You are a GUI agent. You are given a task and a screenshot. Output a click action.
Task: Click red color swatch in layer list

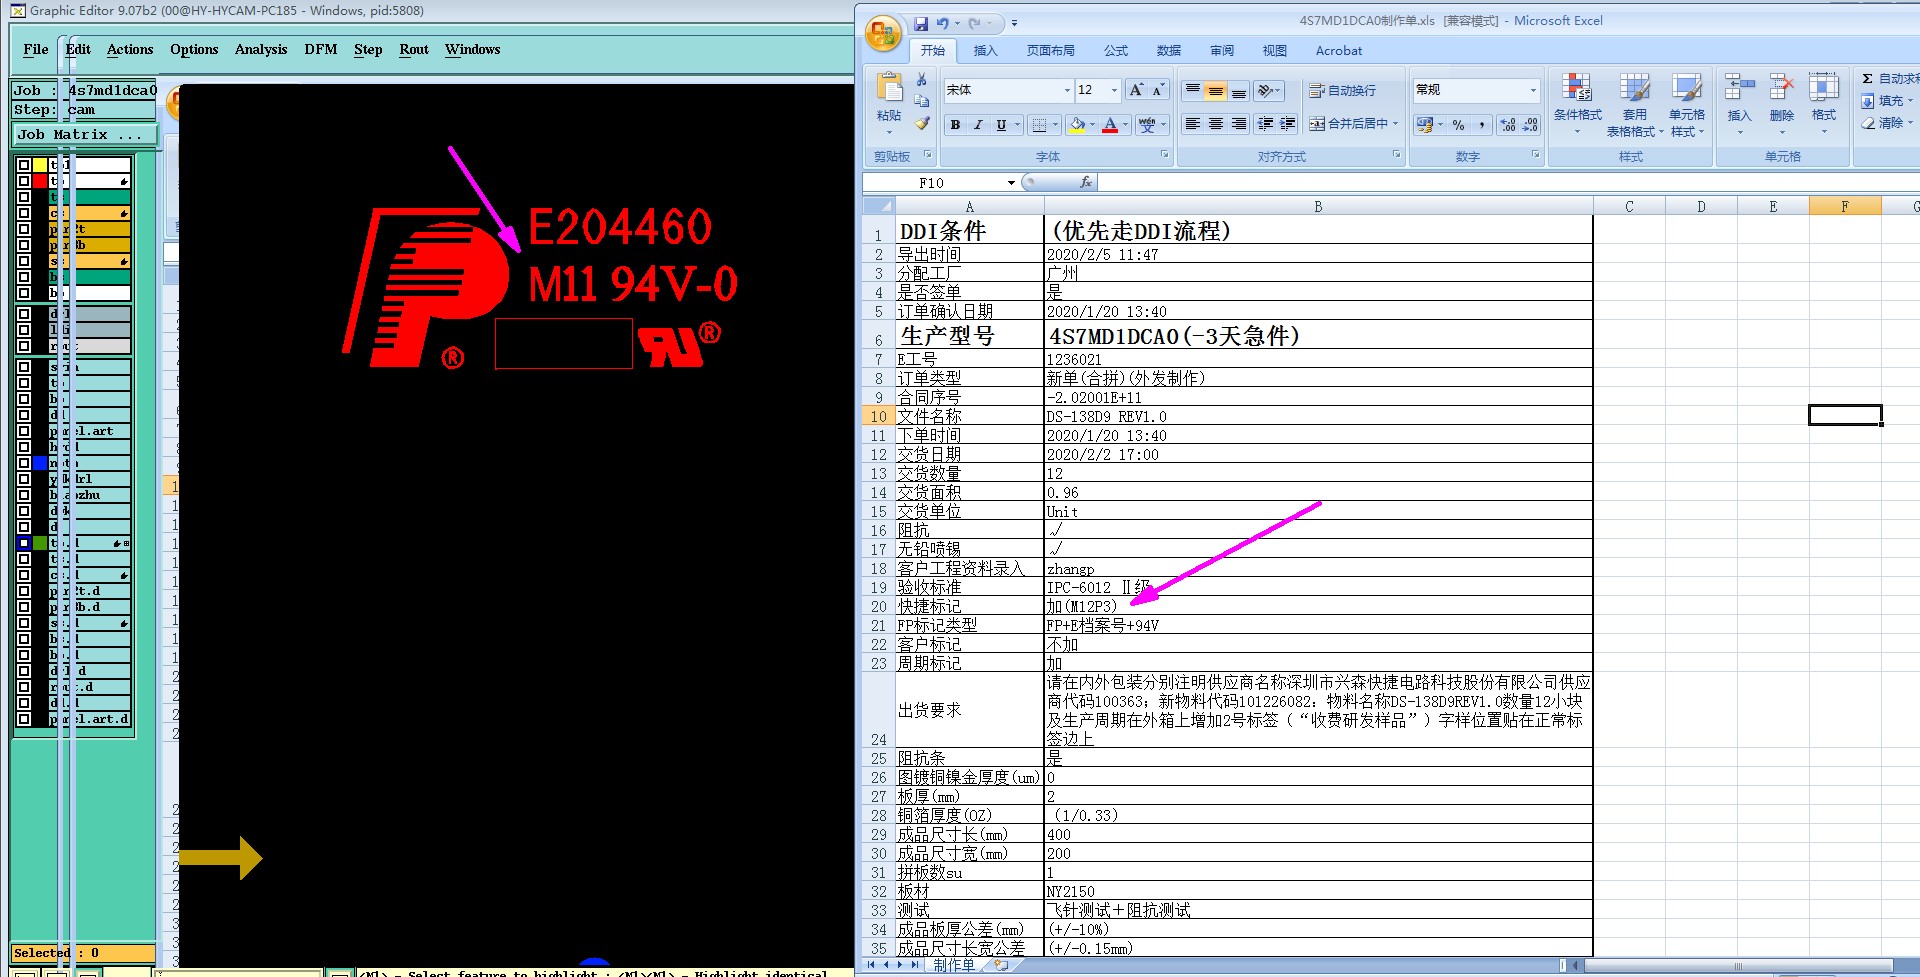[x=40, y=181]
